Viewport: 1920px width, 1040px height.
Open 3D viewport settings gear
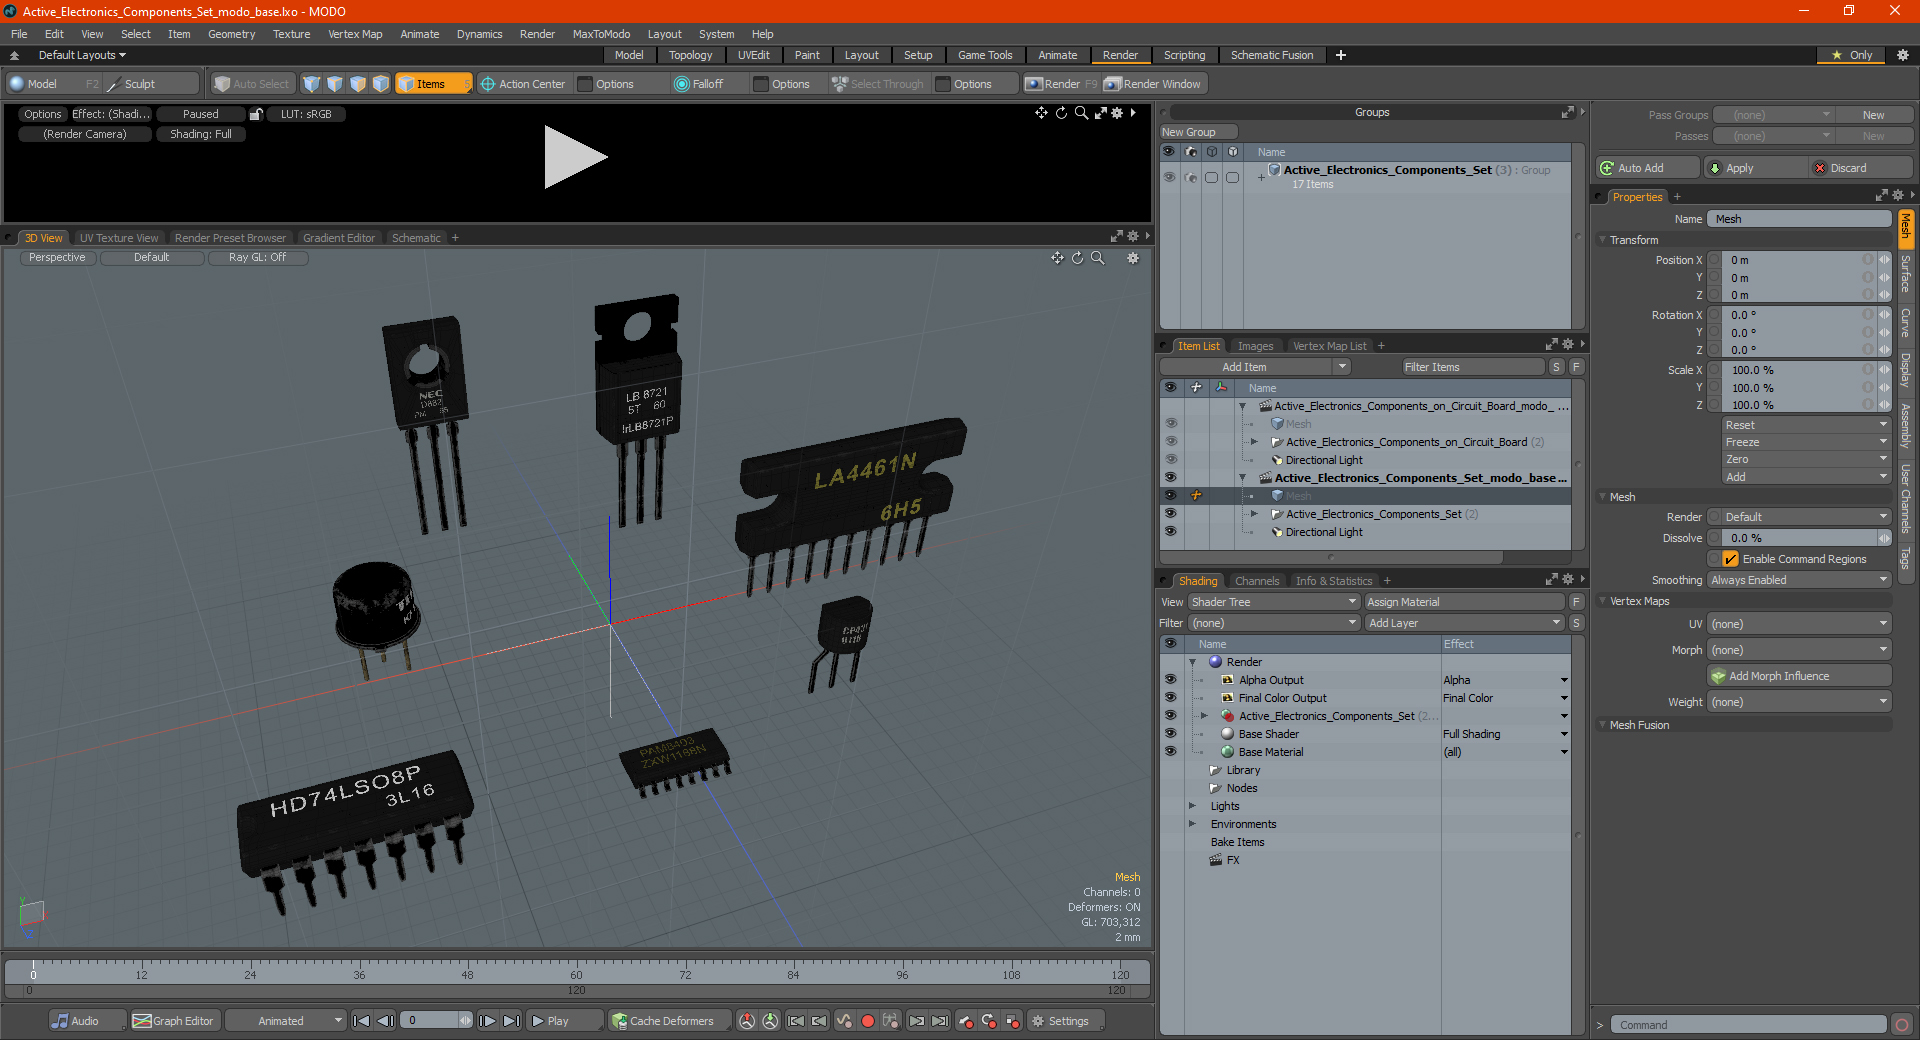1133,258
